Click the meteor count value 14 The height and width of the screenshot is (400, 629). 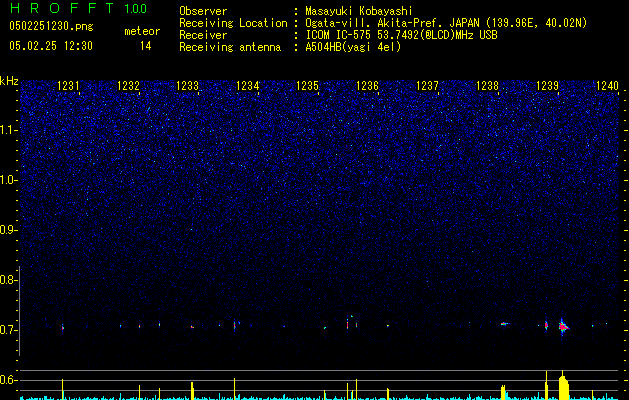[145, 46]
